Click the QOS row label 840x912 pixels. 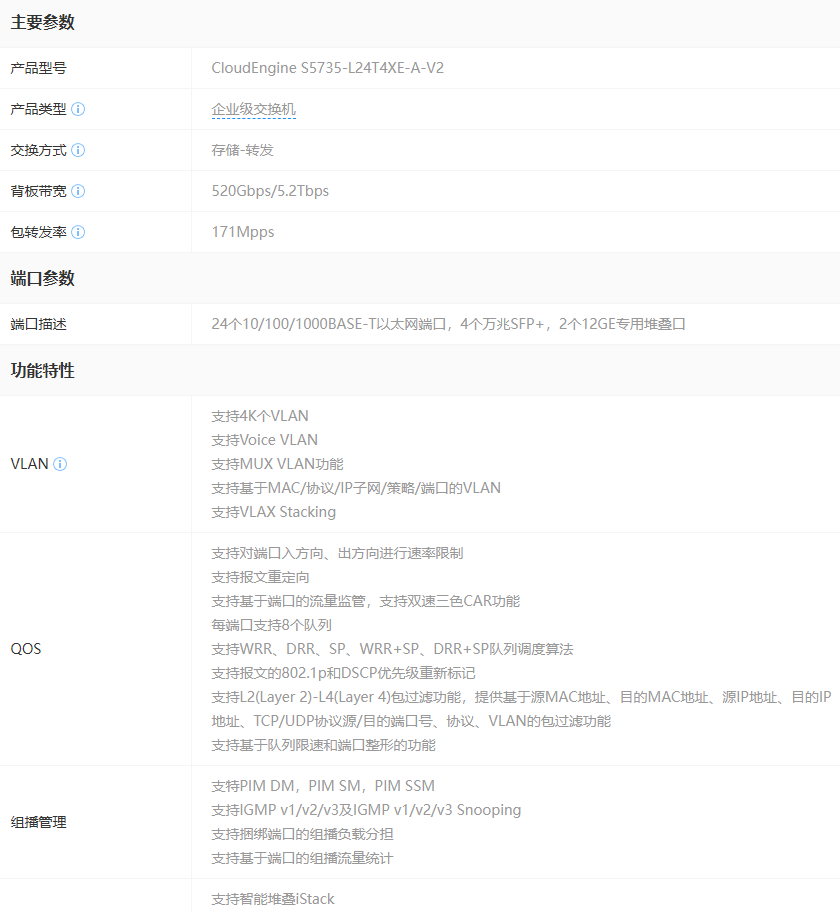(x=26, y=649)
